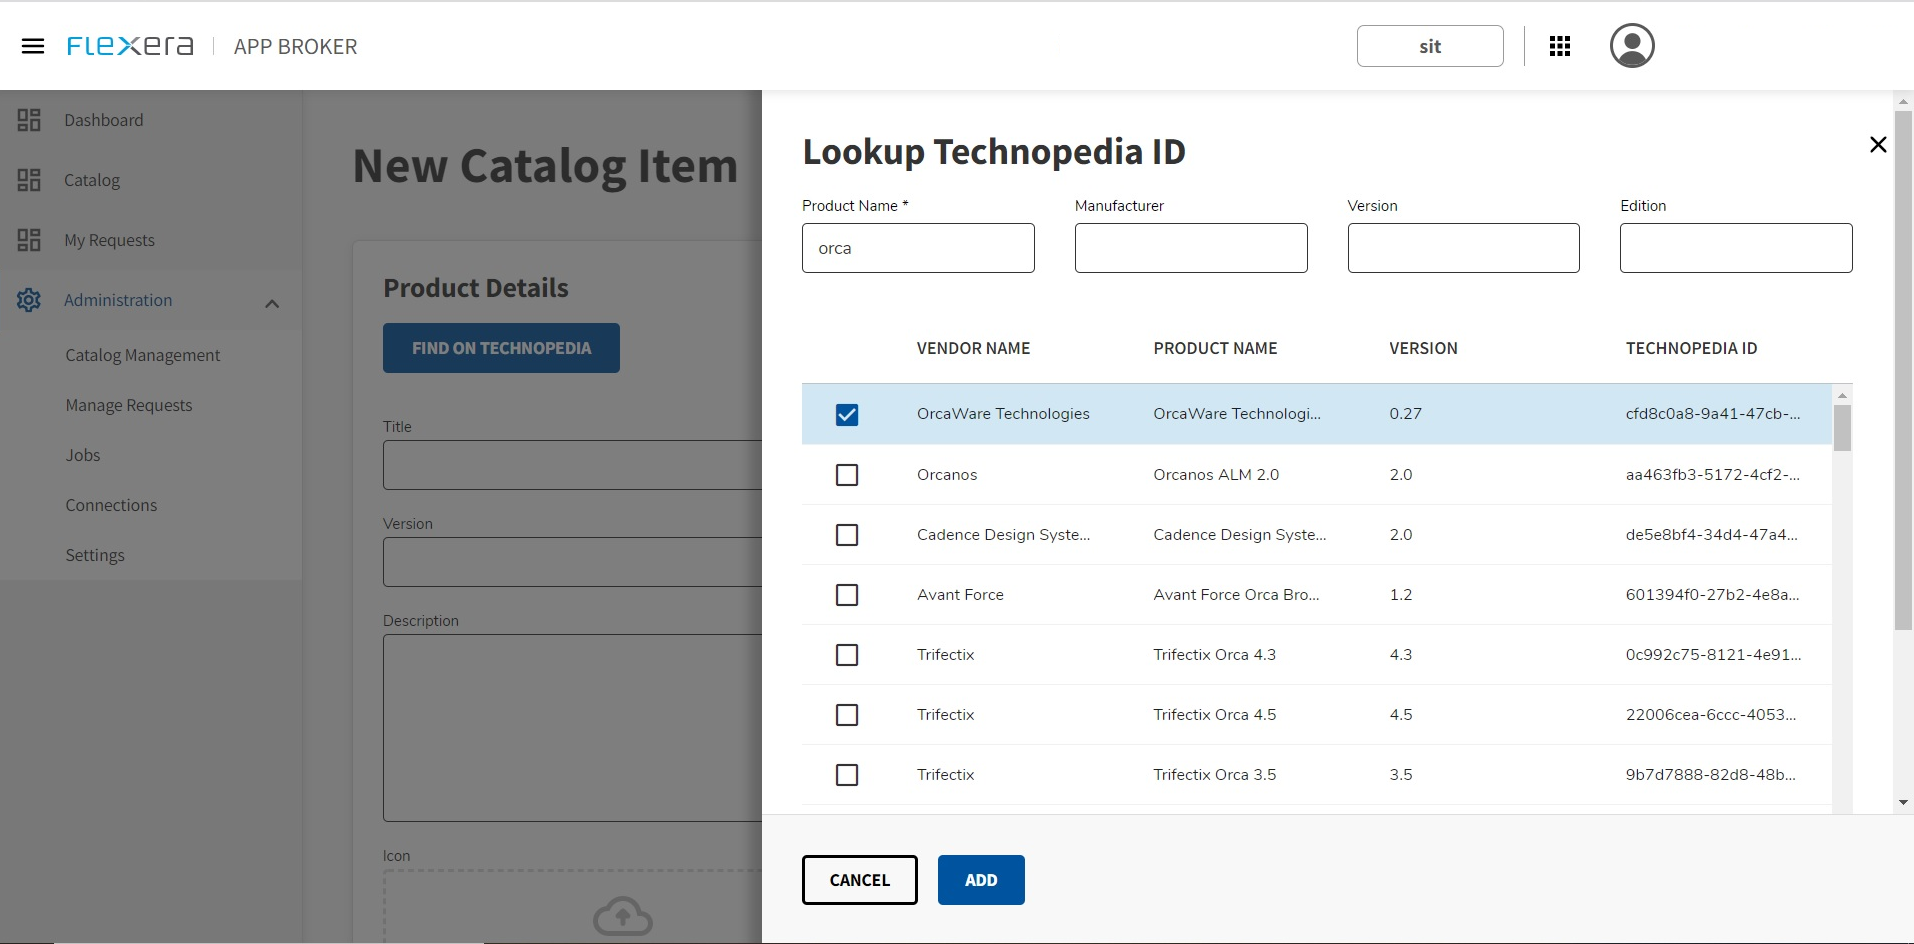Click version 0.27 cell
This screenshot has width=1914, height=944.
[1405, 414]
